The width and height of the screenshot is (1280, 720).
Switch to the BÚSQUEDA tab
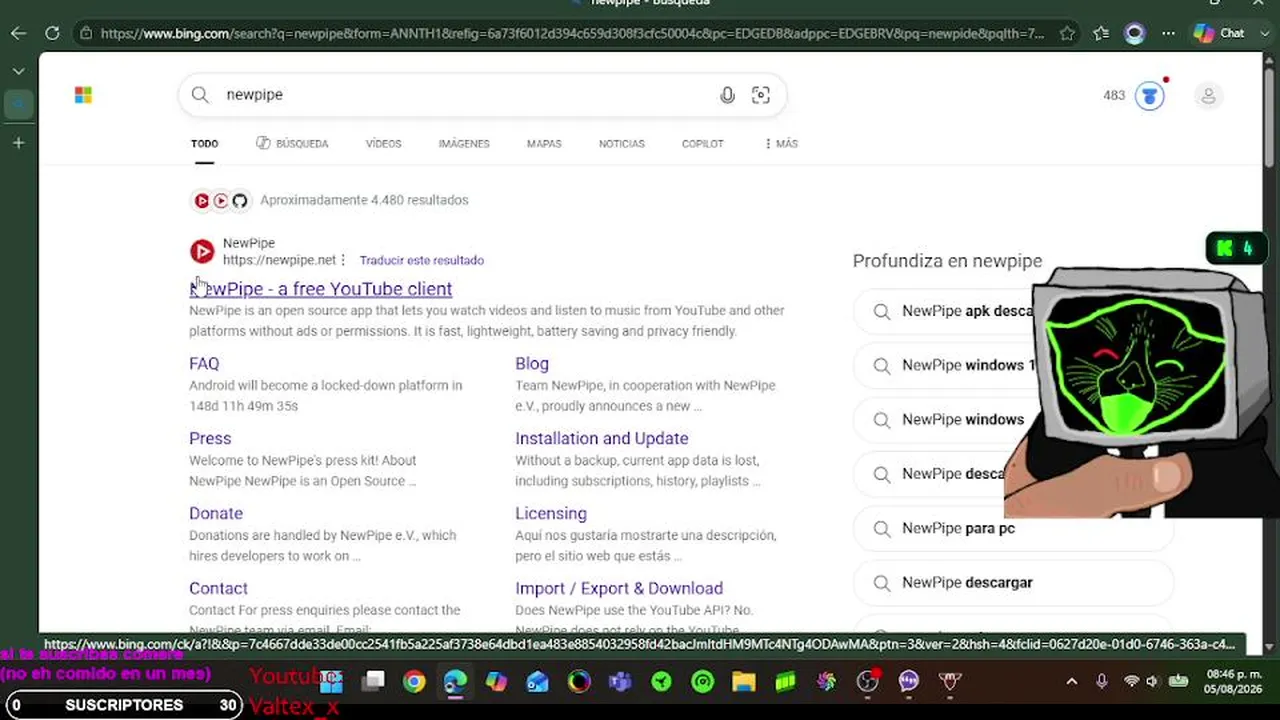(292, 144)
